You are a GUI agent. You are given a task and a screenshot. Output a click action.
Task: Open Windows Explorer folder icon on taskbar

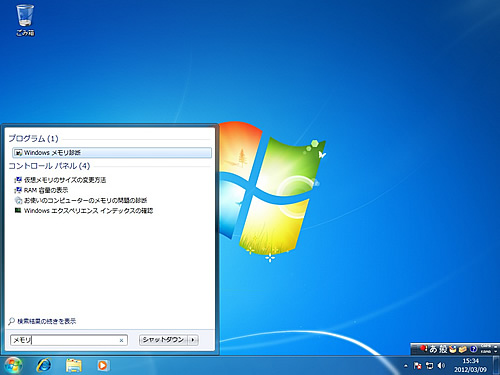point(74,365)
